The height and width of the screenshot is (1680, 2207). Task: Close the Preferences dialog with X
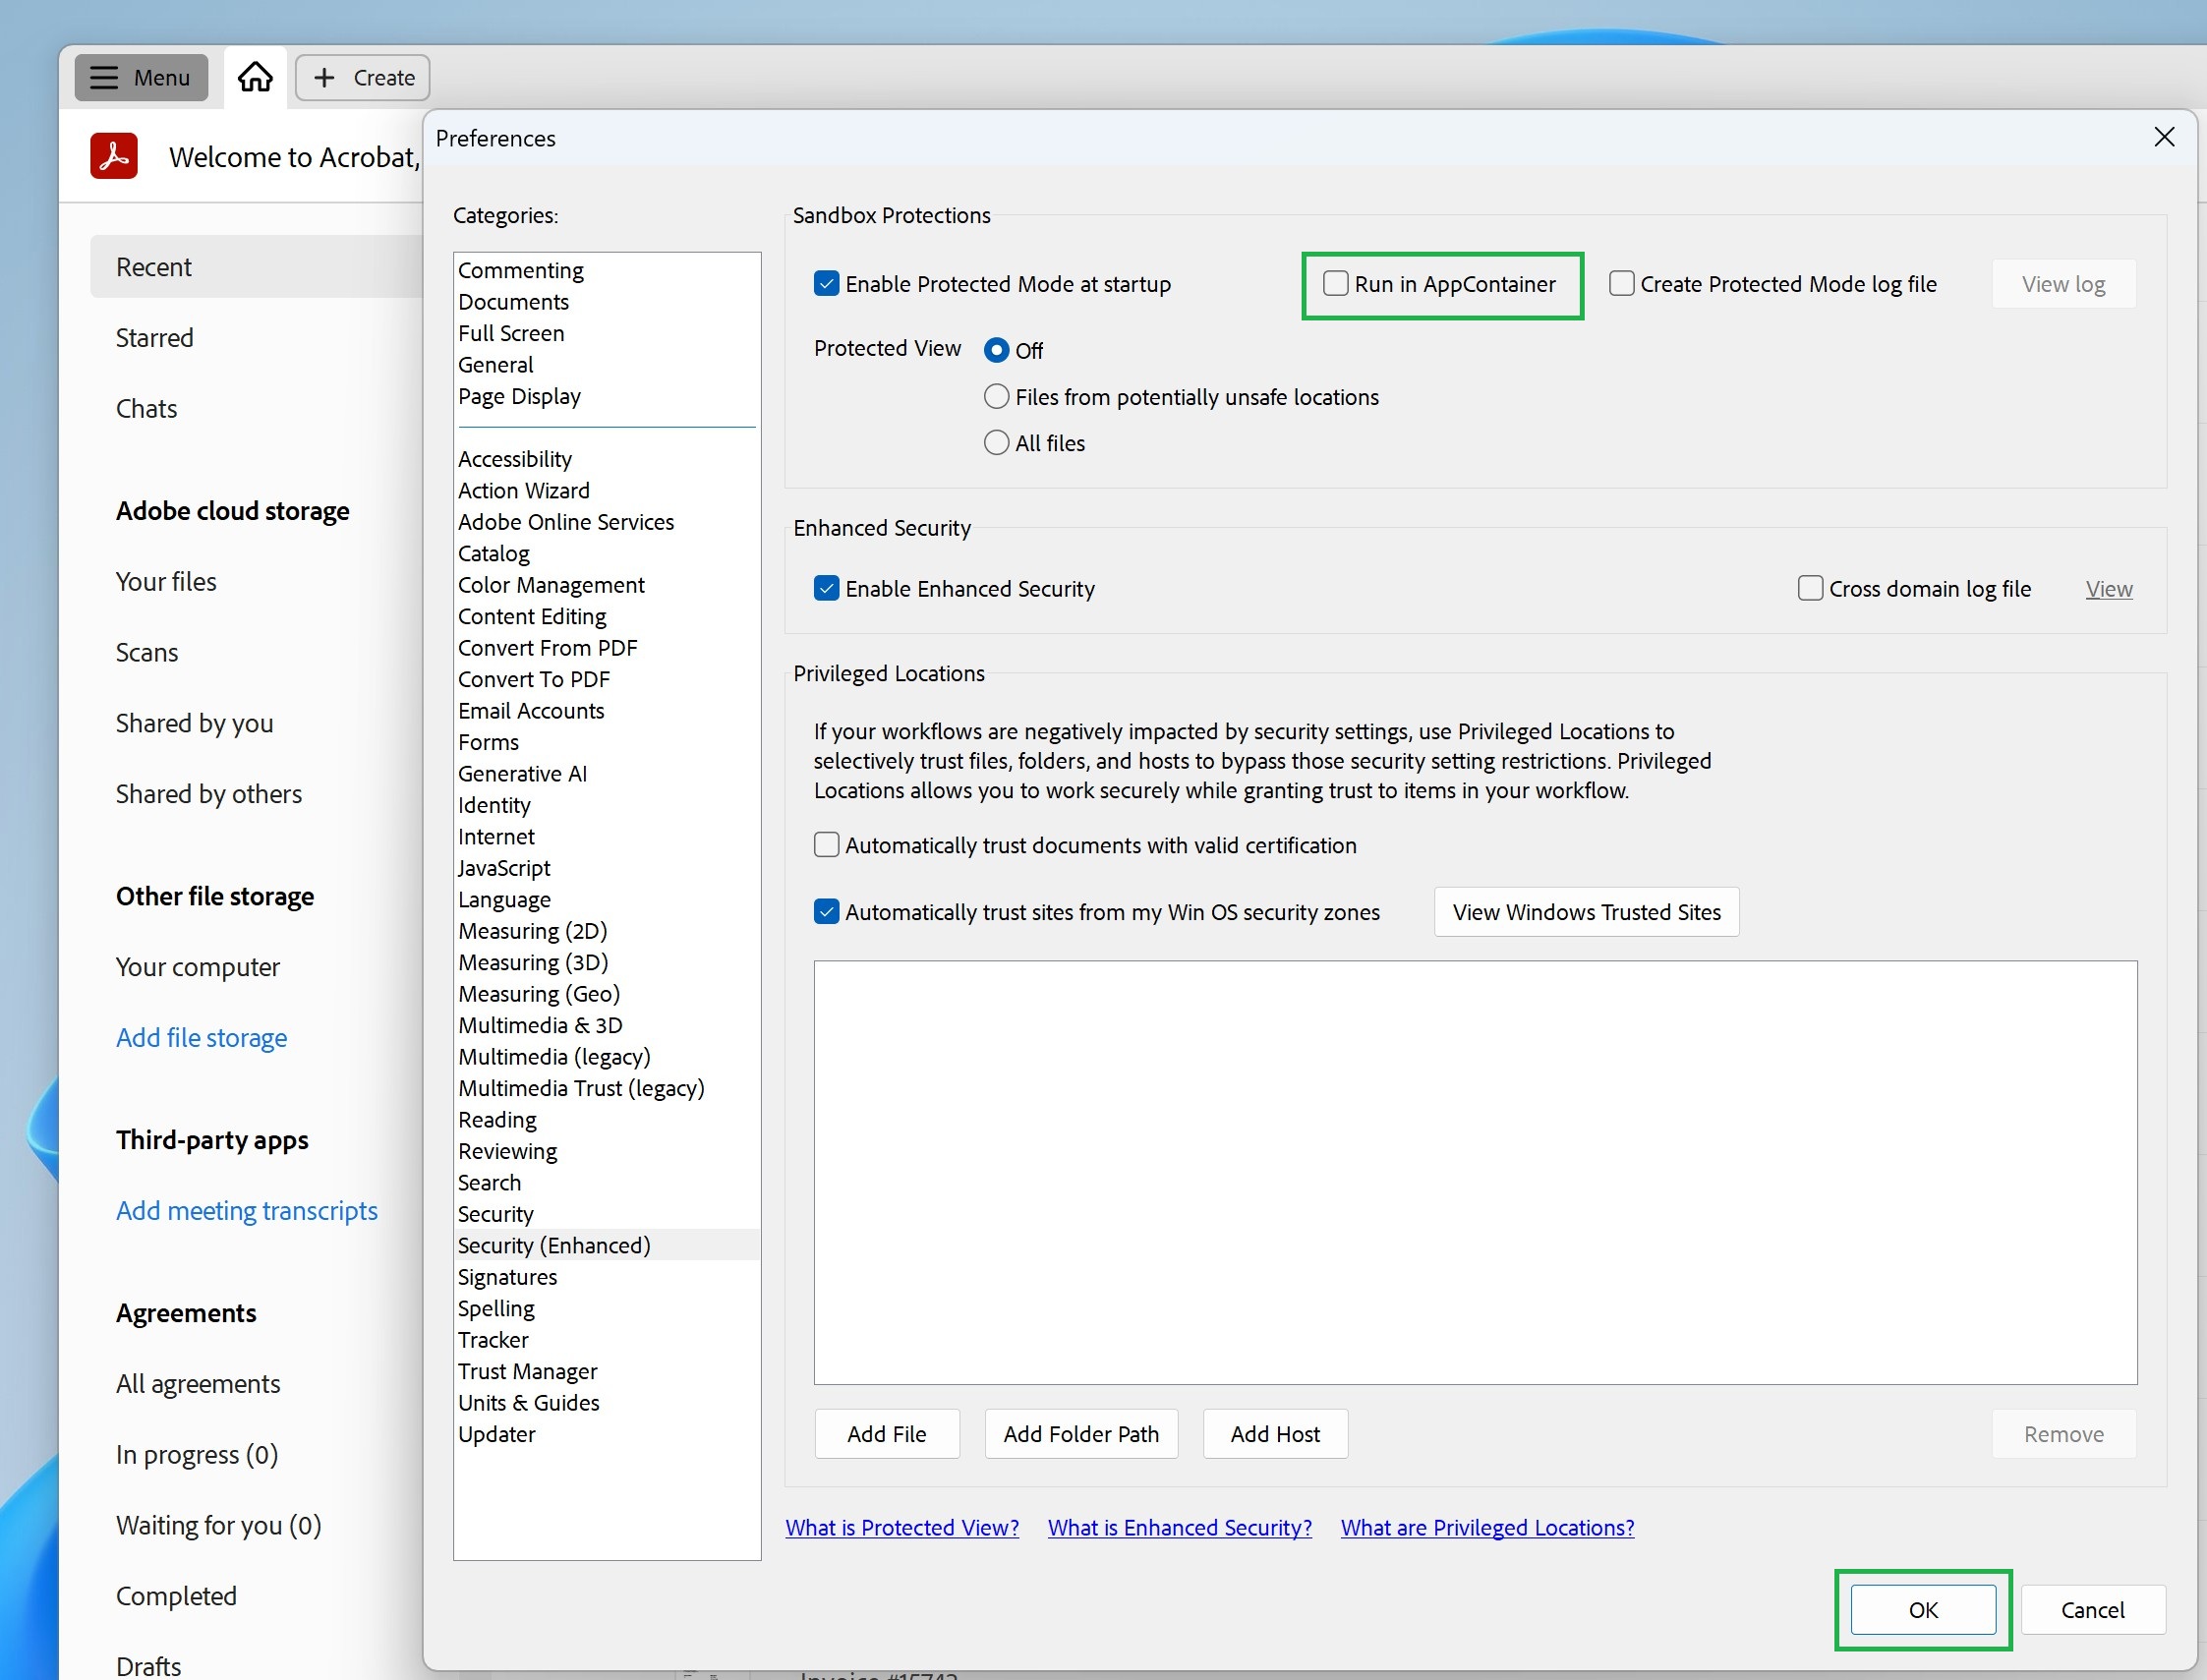coord(2164,137)
